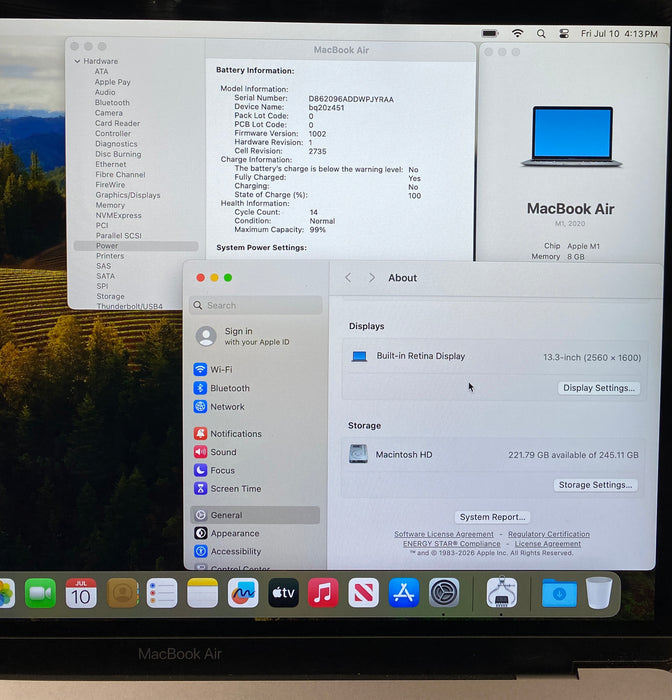Launch Music from the Dock

point(323,593)
